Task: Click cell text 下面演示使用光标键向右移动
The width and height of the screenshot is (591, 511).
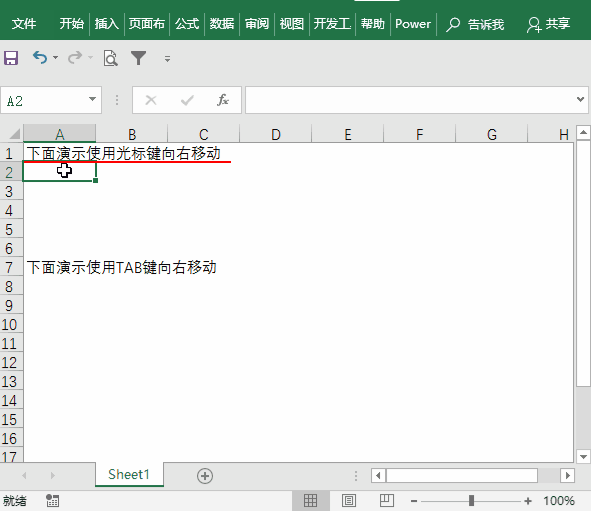Action: (123, 153)
